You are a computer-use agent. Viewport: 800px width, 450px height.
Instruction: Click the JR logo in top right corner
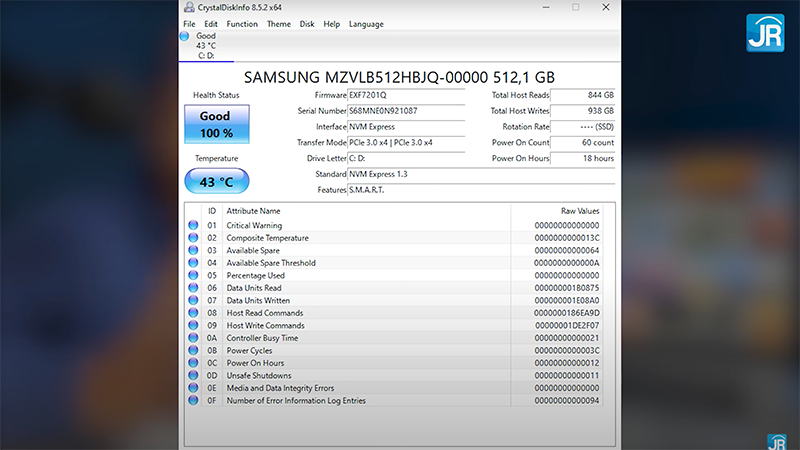765,32
